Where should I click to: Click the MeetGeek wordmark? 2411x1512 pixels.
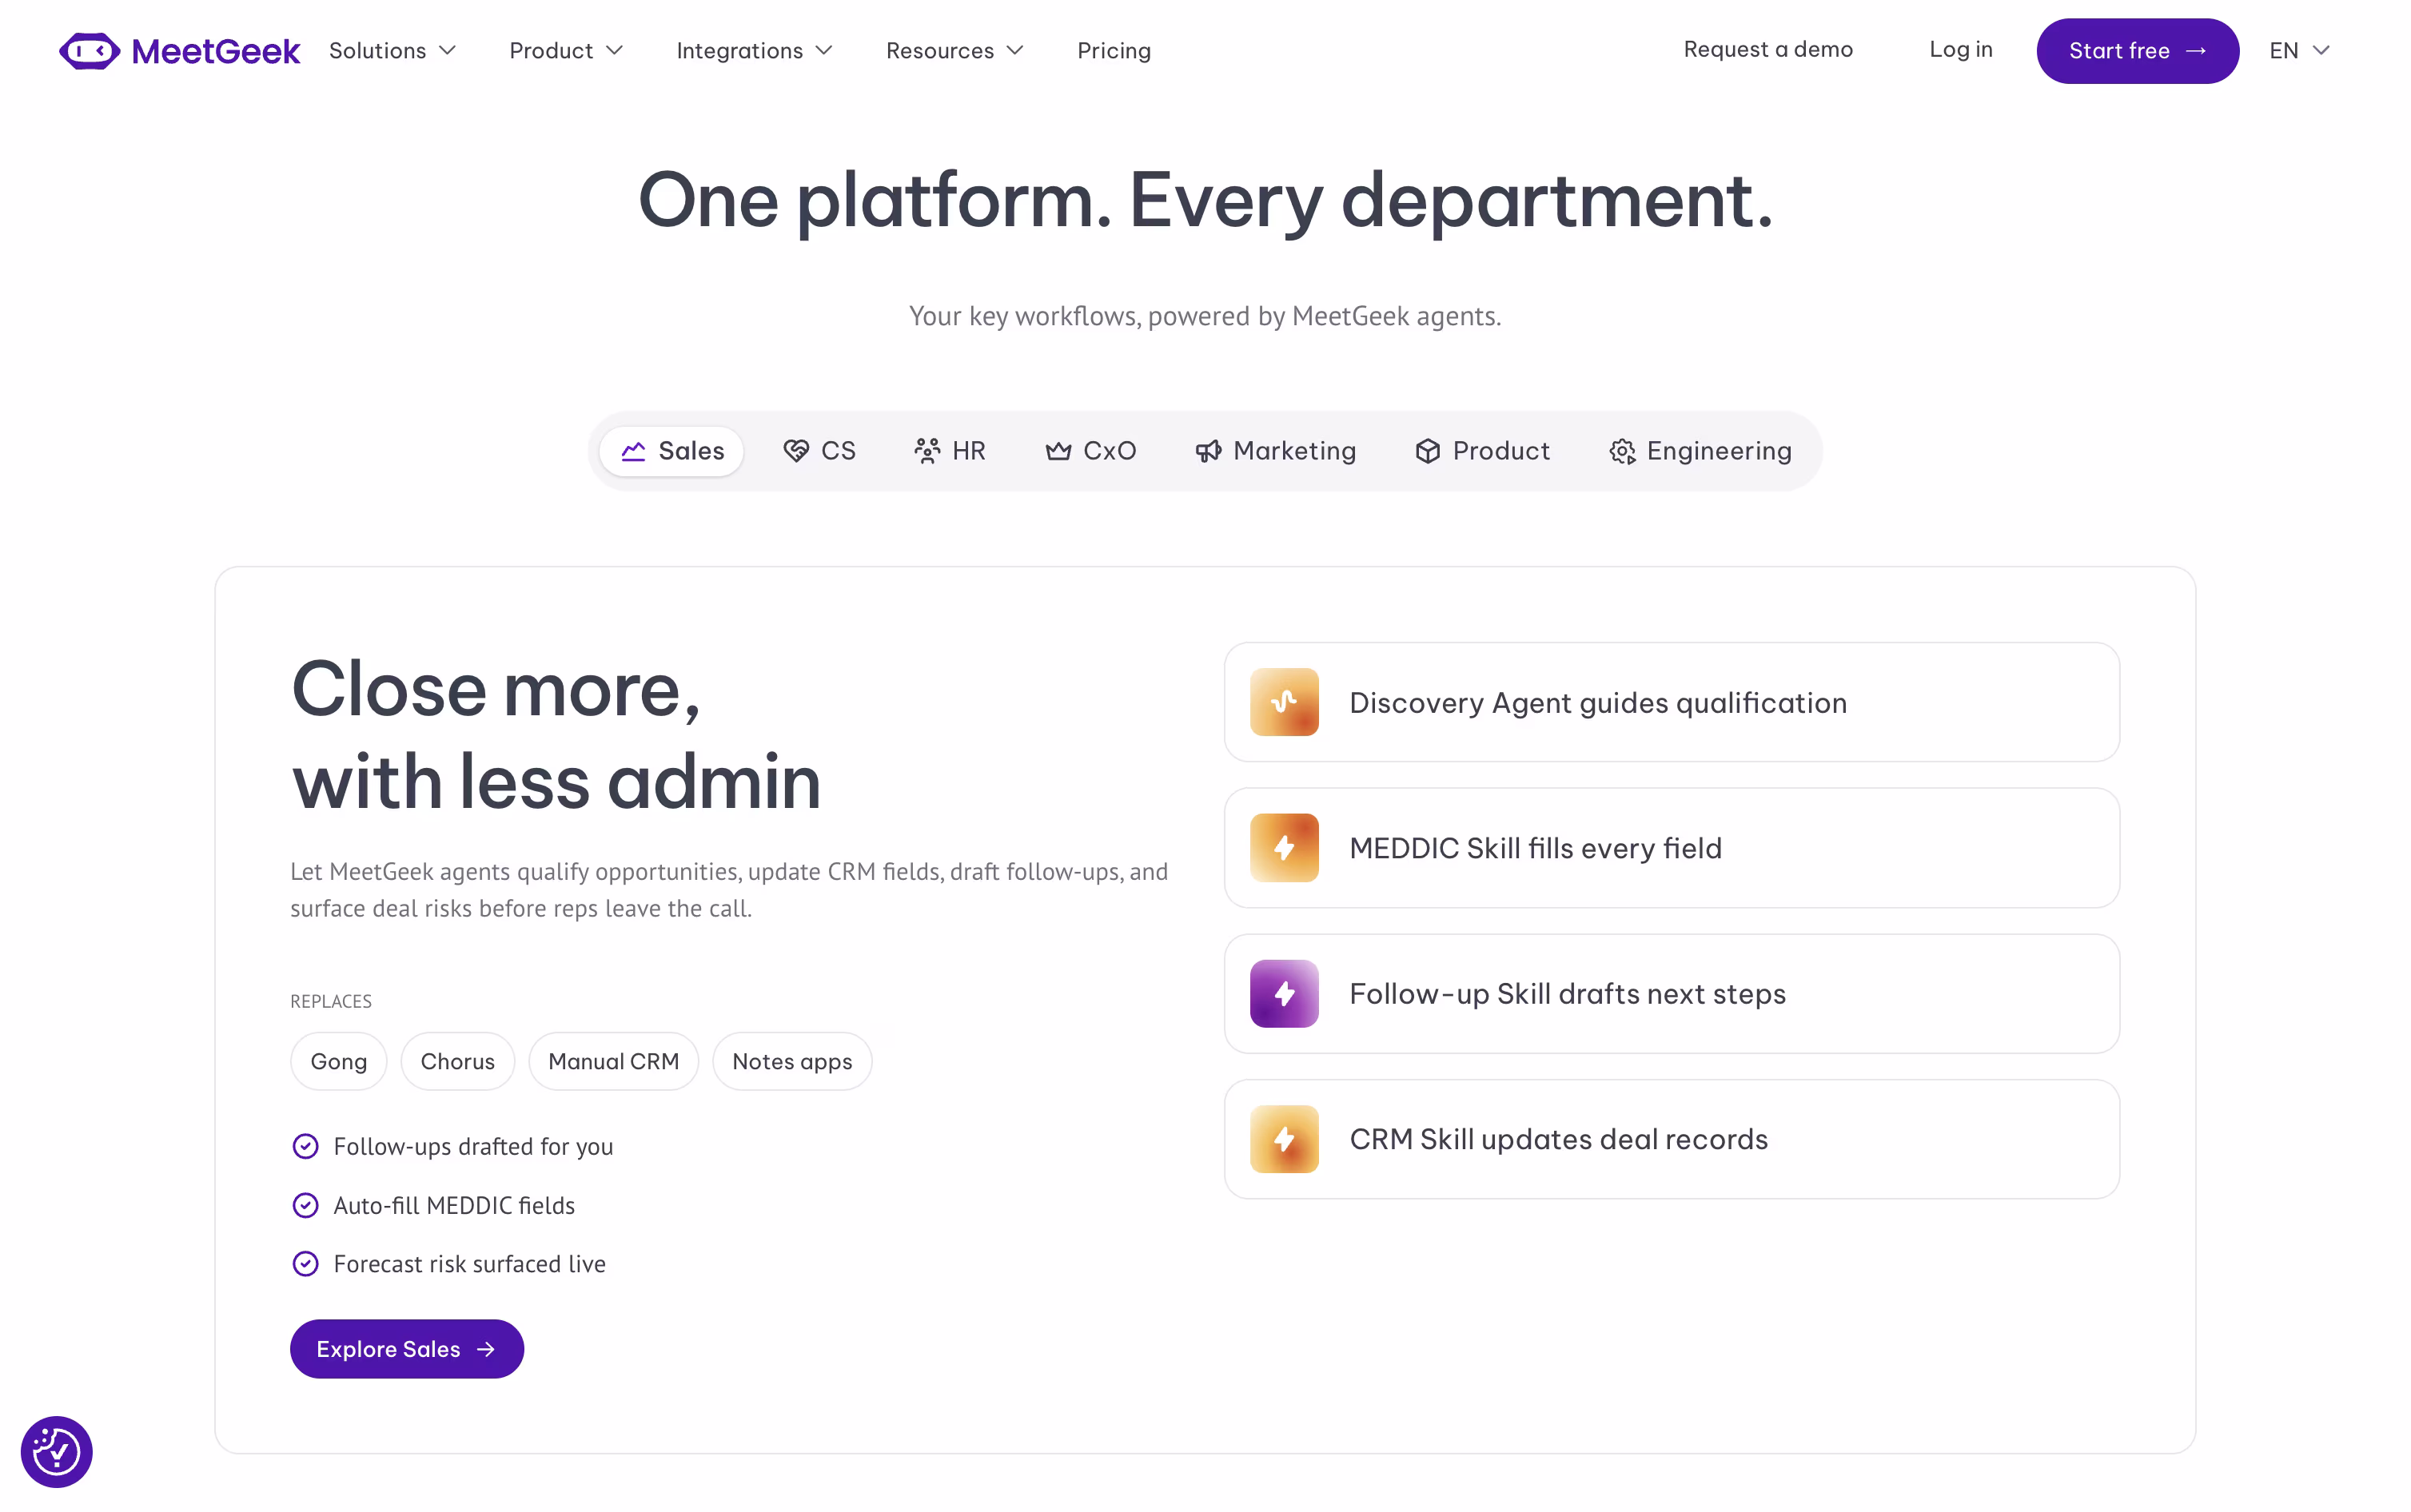(x=215, y=51)
